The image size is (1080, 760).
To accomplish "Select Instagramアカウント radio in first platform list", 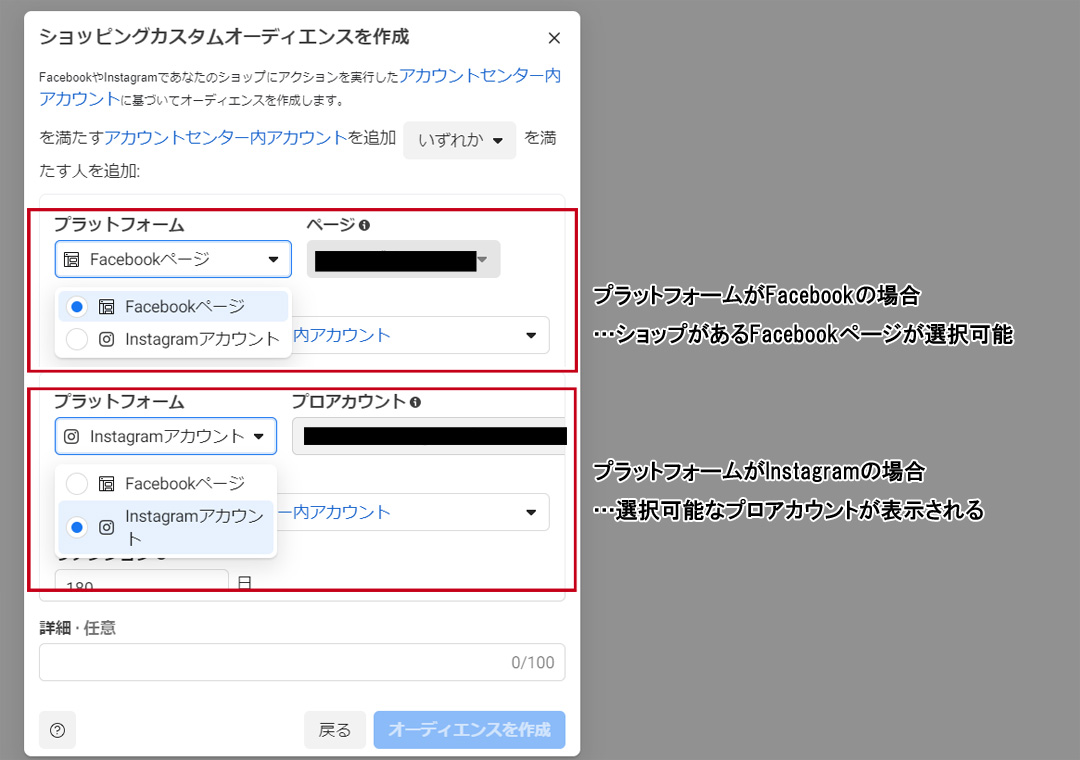I will pyautogui.click(x=77, y=340).
